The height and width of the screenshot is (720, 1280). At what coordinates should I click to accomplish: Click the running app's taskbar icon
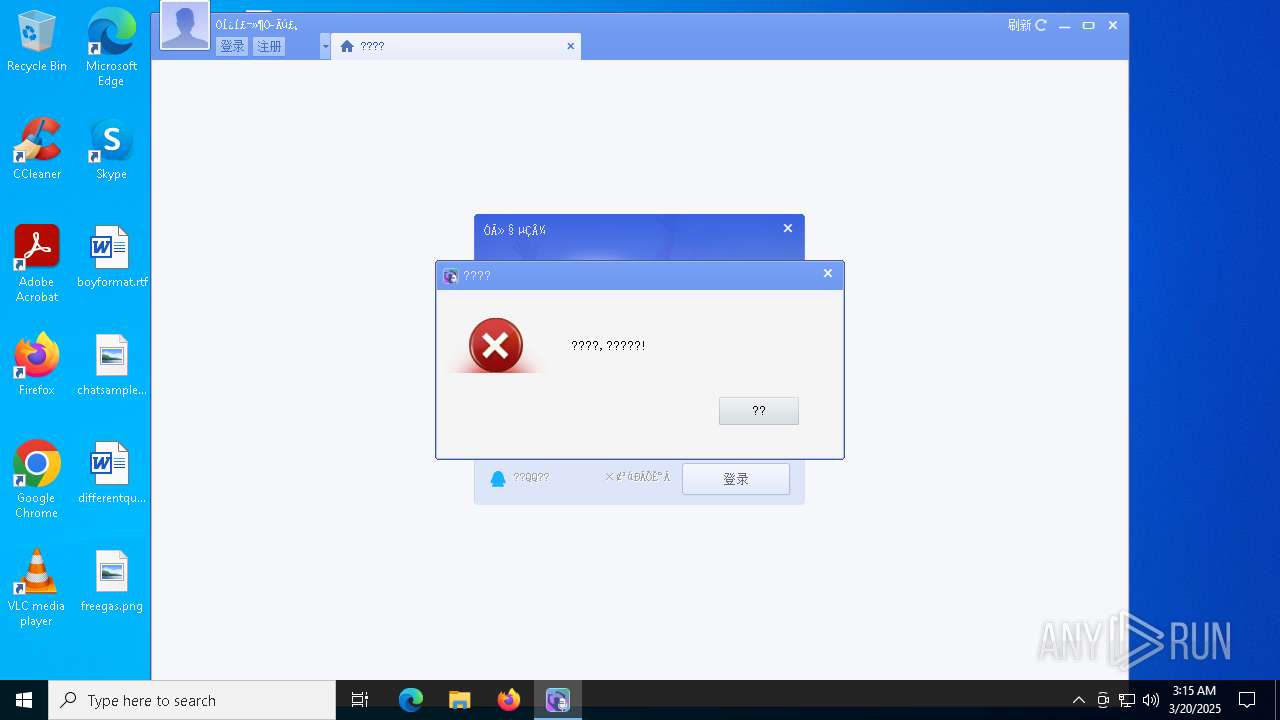[x=558, y=700]
